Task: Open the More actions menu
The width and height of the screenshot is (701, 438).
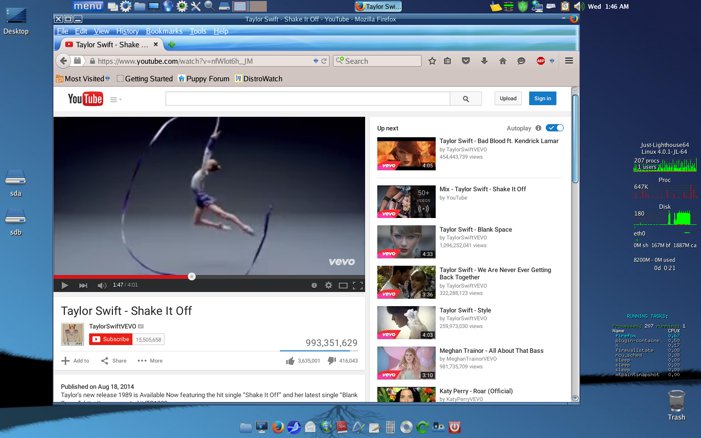Action: pos(150,361)
